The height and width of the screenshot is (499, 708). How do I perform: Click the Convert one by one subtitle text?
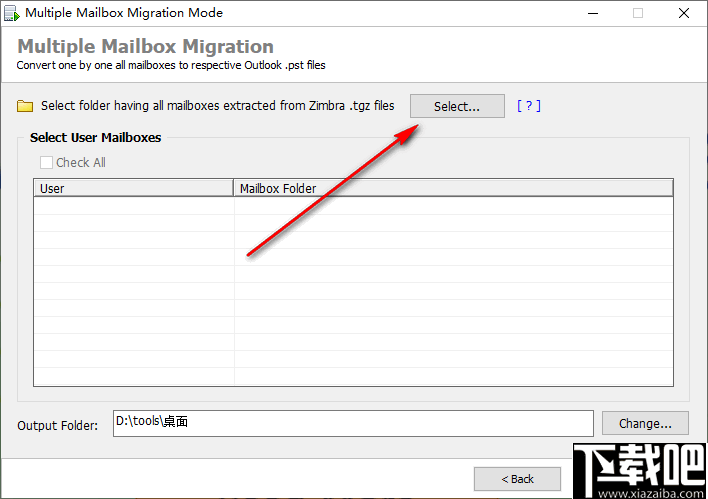point(171,65)
